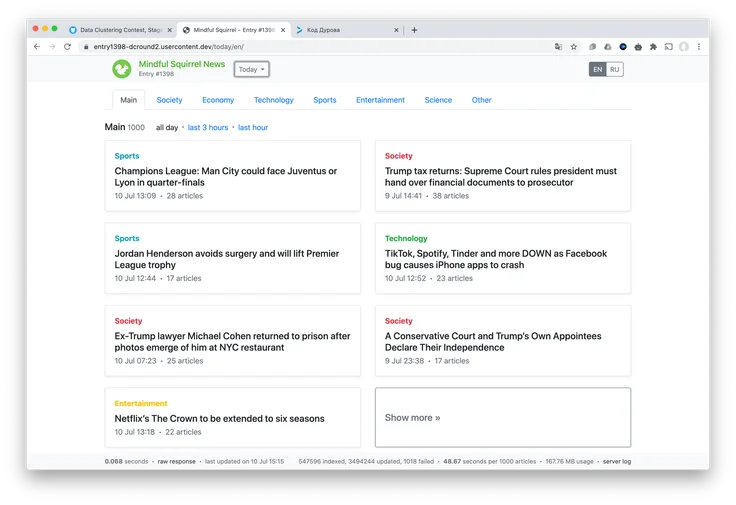
Task: Open the Chrome profile avatar
Action: [684, 46]
